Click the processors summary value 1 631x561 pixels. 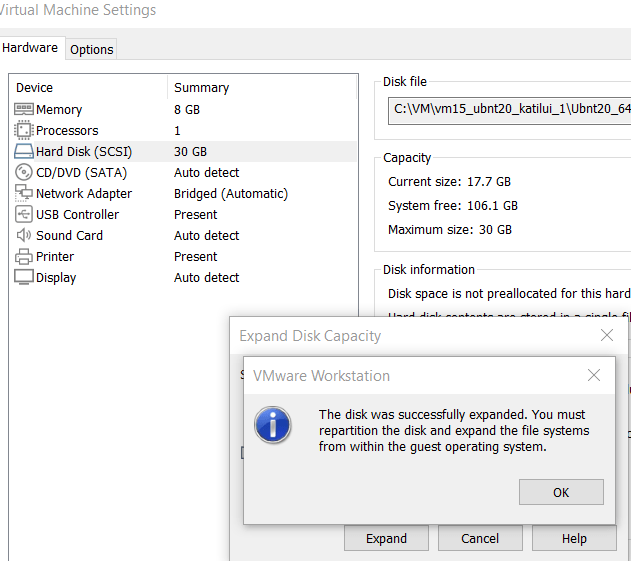[x=177, y=130]
